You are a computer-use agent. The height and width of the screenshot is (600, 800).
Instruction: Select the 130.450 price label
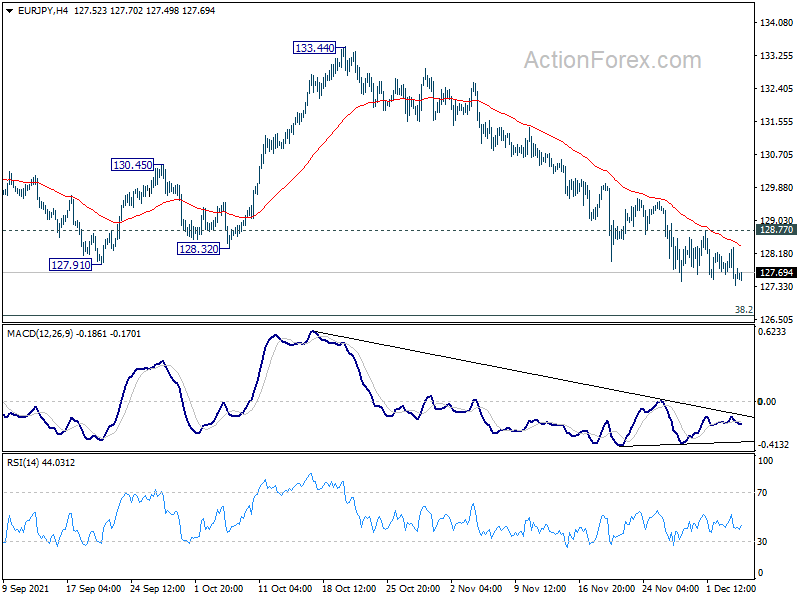[x=133, y=165]
